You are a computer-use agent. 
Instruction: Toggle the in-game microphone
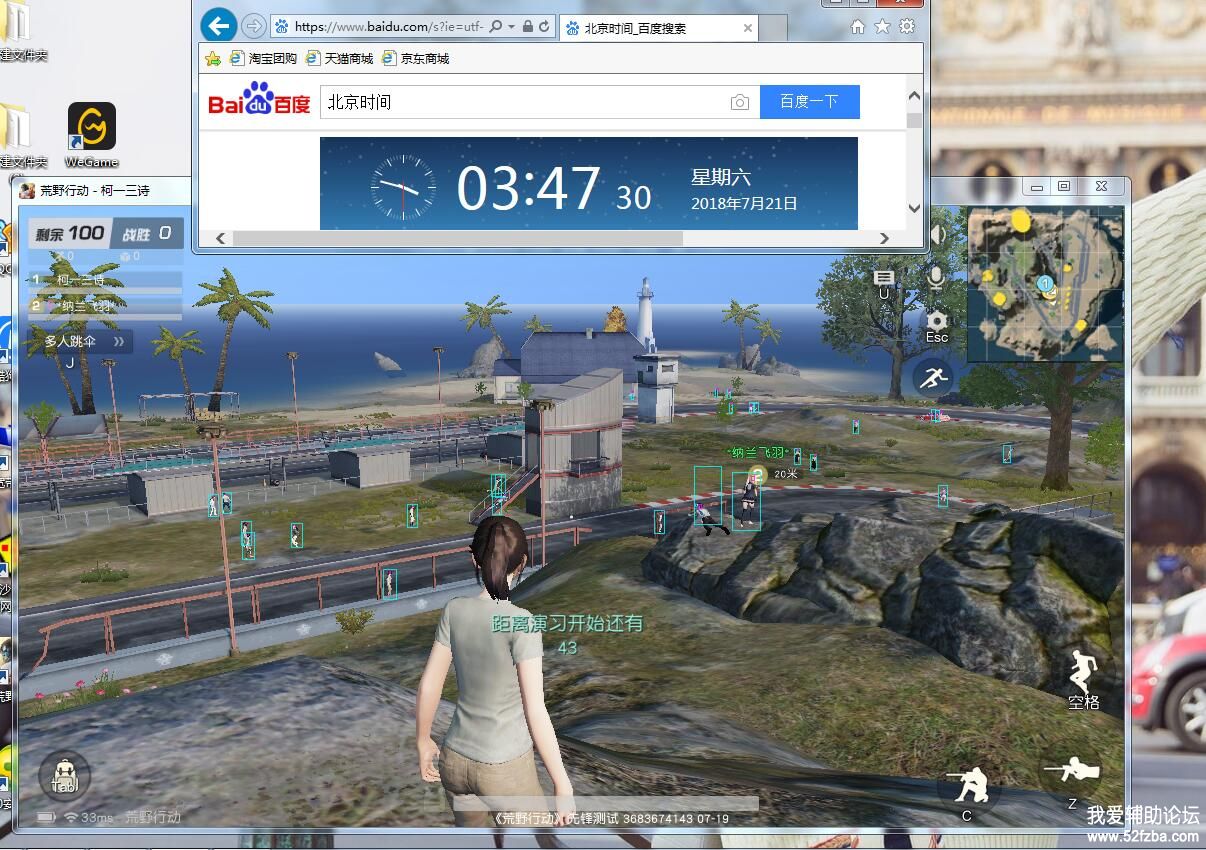click(x=936, y=277)
